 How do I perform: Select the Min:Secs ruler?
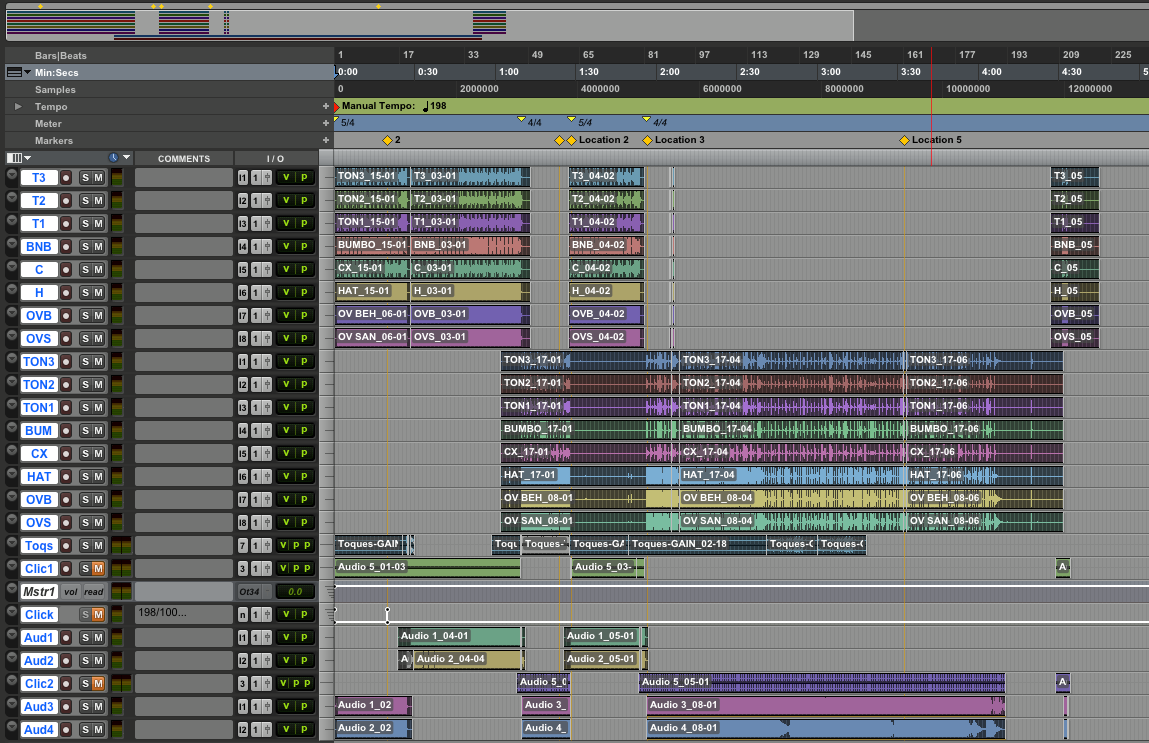point(56,73)
